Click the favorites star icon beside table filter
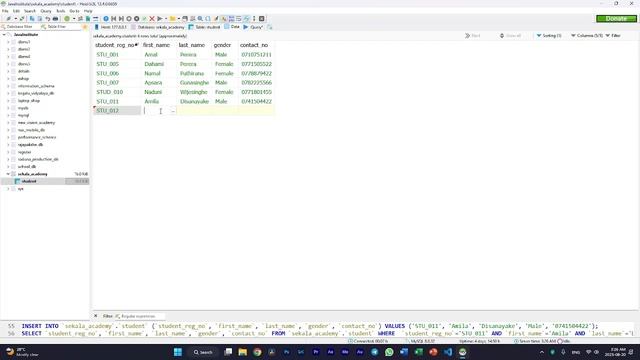This screenshot has height=360, width=640. tap(85, 27)
